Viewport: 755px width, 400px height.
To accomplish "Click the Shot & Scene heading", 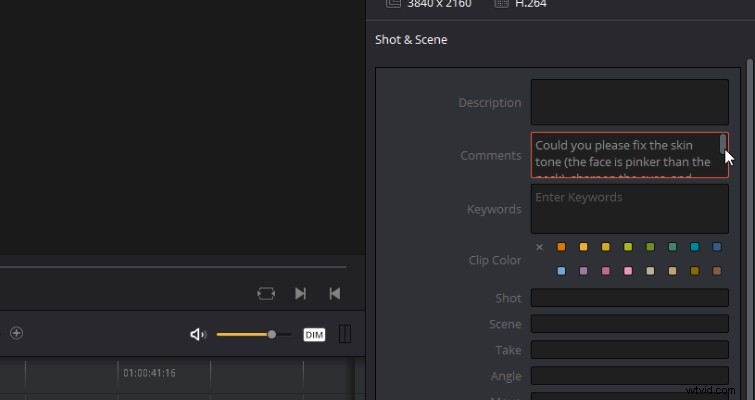I will point(411,39).
